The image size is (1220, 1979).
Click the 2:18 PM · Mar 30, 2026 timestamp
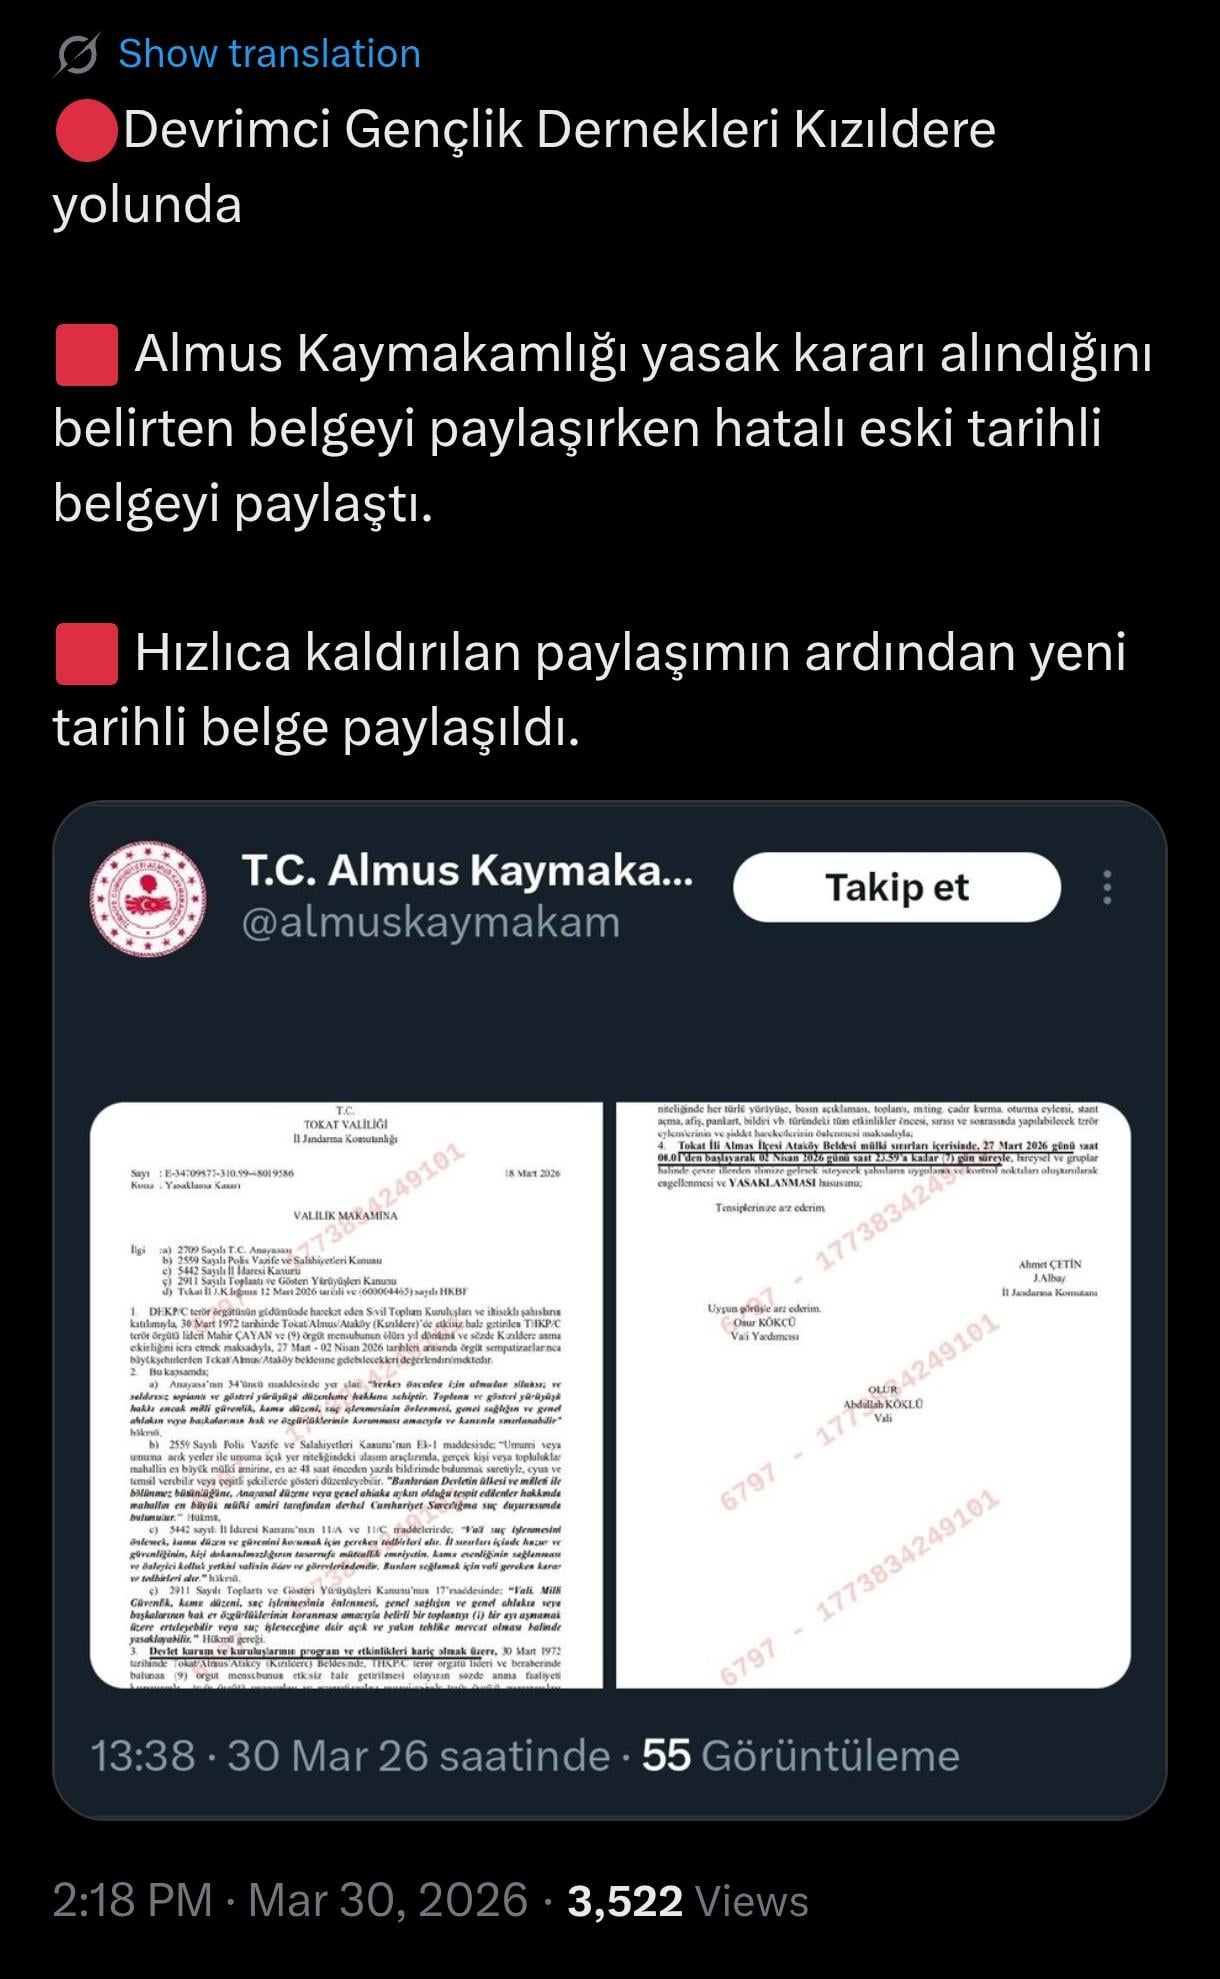point(290,1900)
